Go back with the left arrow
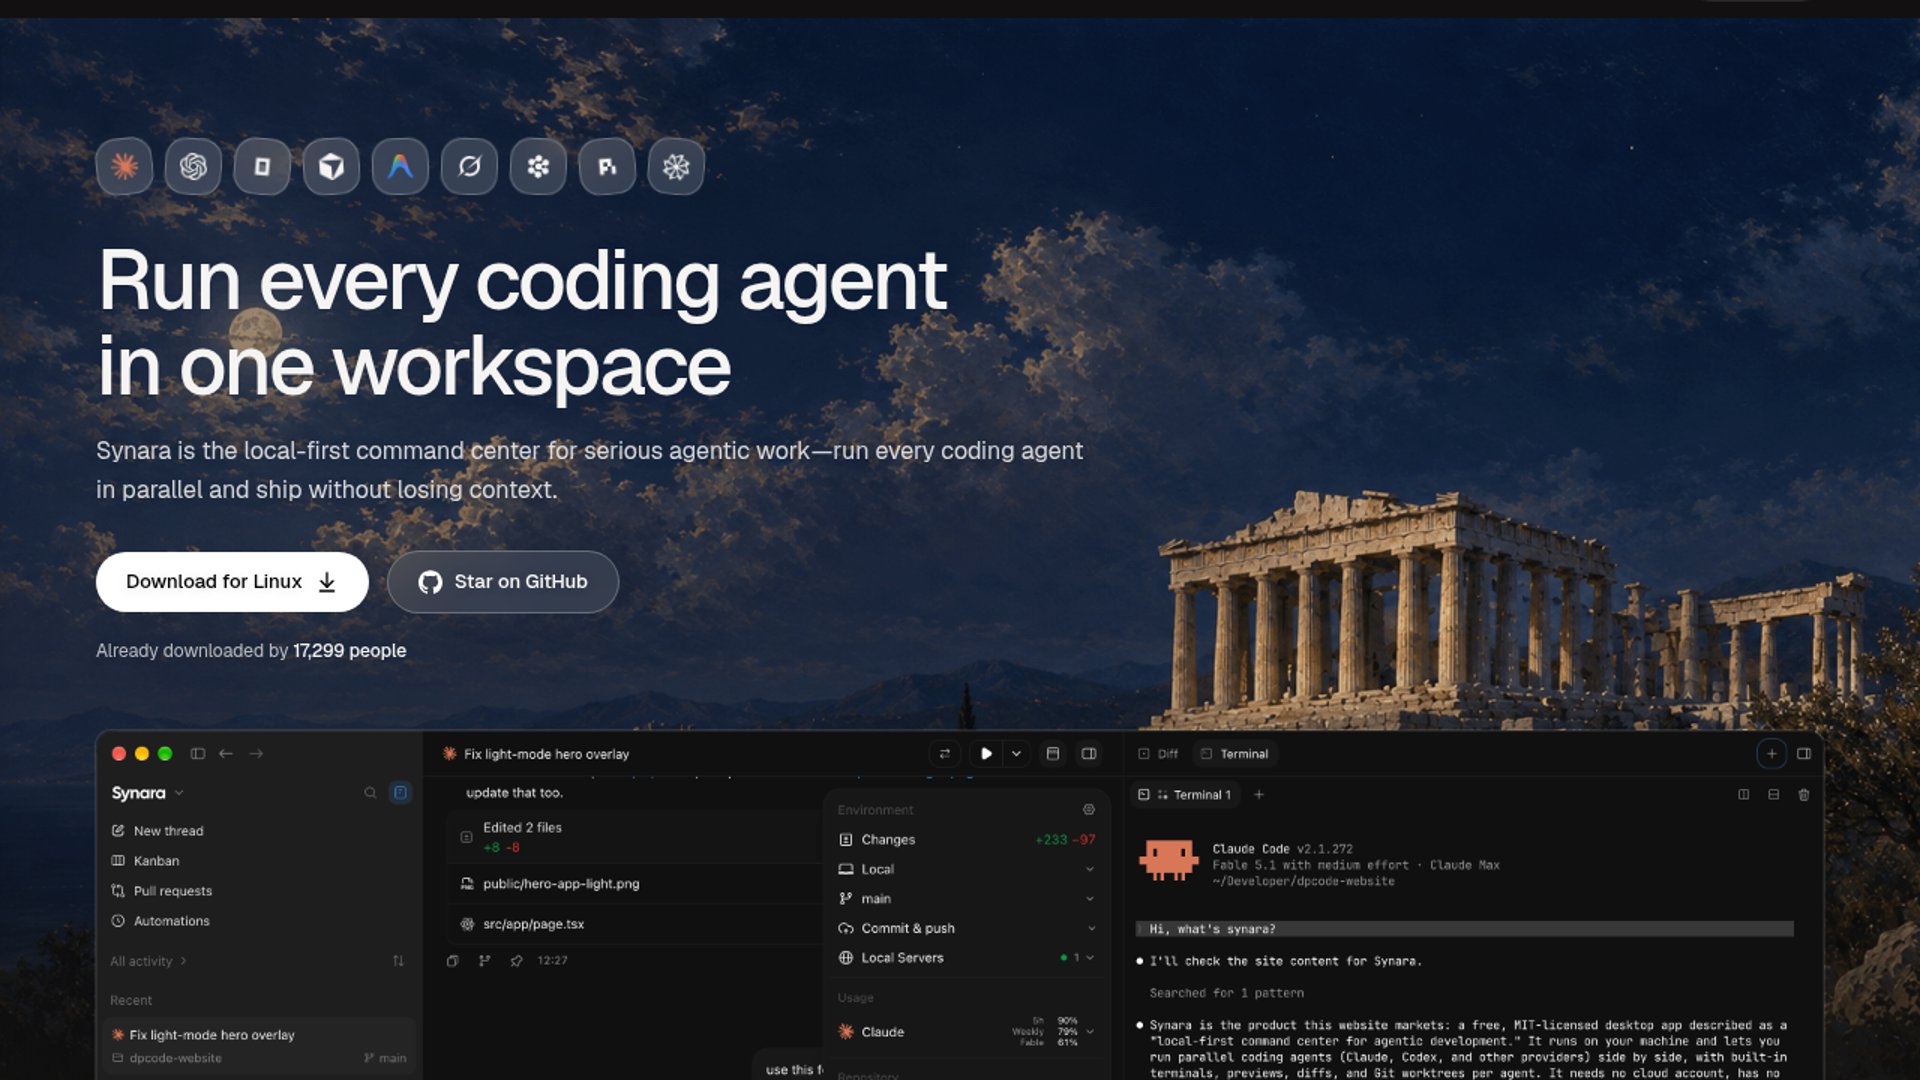This screenshot has height=1080, width=1920. (x=226, y=754)
